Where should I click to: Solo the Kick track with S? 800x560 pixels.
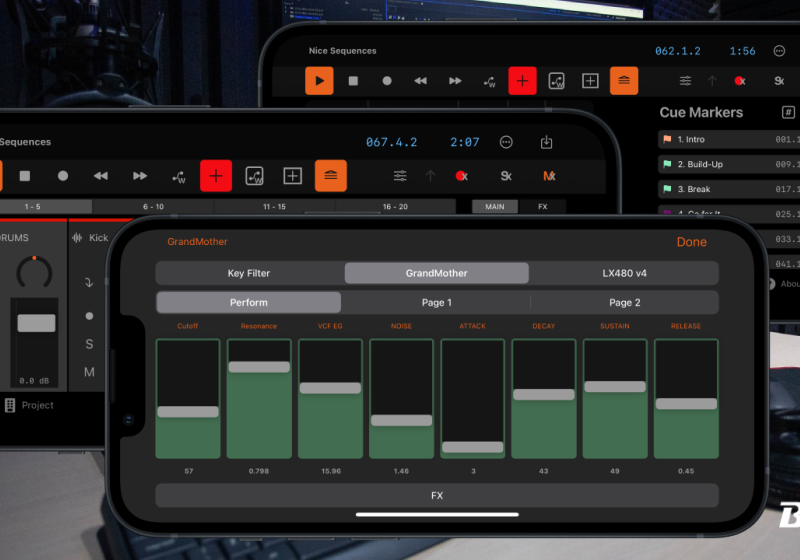coord(89,344)
